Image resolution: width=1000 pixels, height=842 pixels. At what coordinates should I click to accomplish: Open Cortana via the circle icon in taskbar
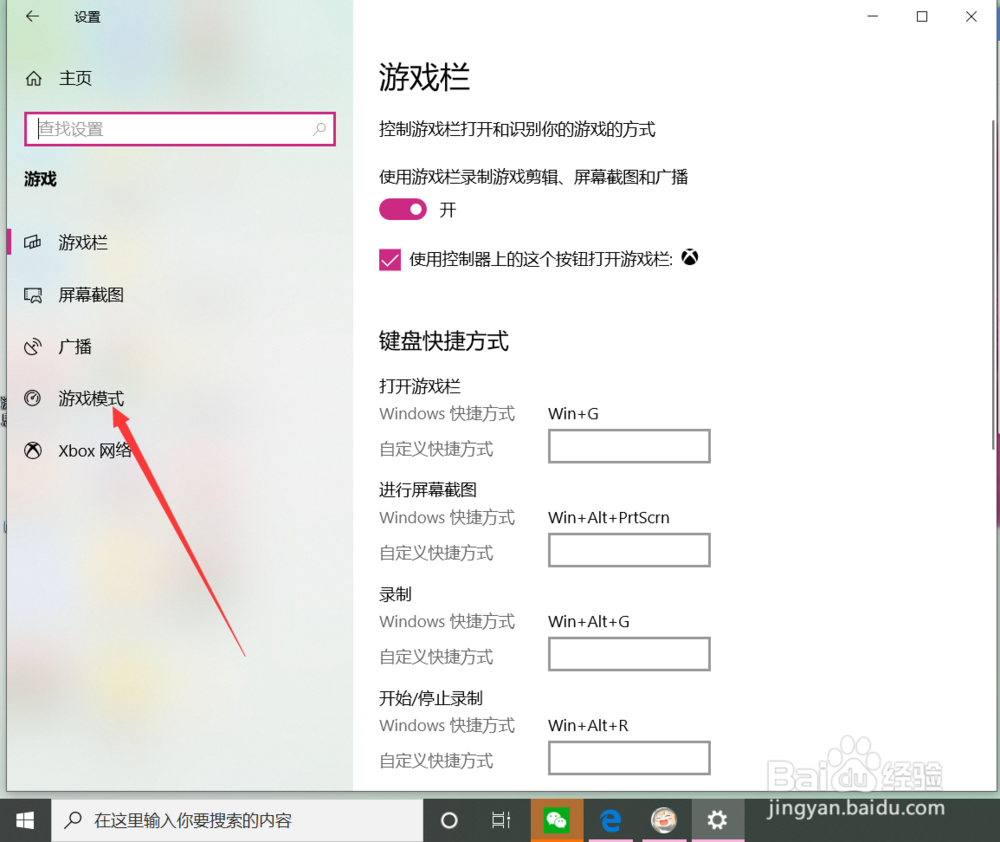pyautogui.click(x=448, y=819)
